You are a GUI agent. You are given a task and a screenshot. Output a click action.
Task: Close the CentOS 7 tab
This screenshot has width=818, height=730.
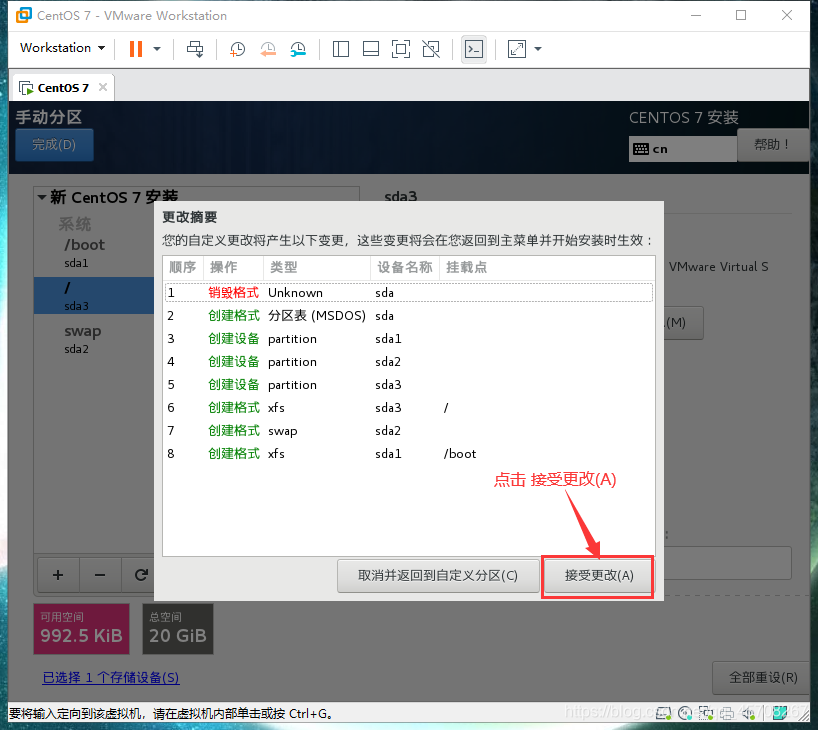[103, 87]
